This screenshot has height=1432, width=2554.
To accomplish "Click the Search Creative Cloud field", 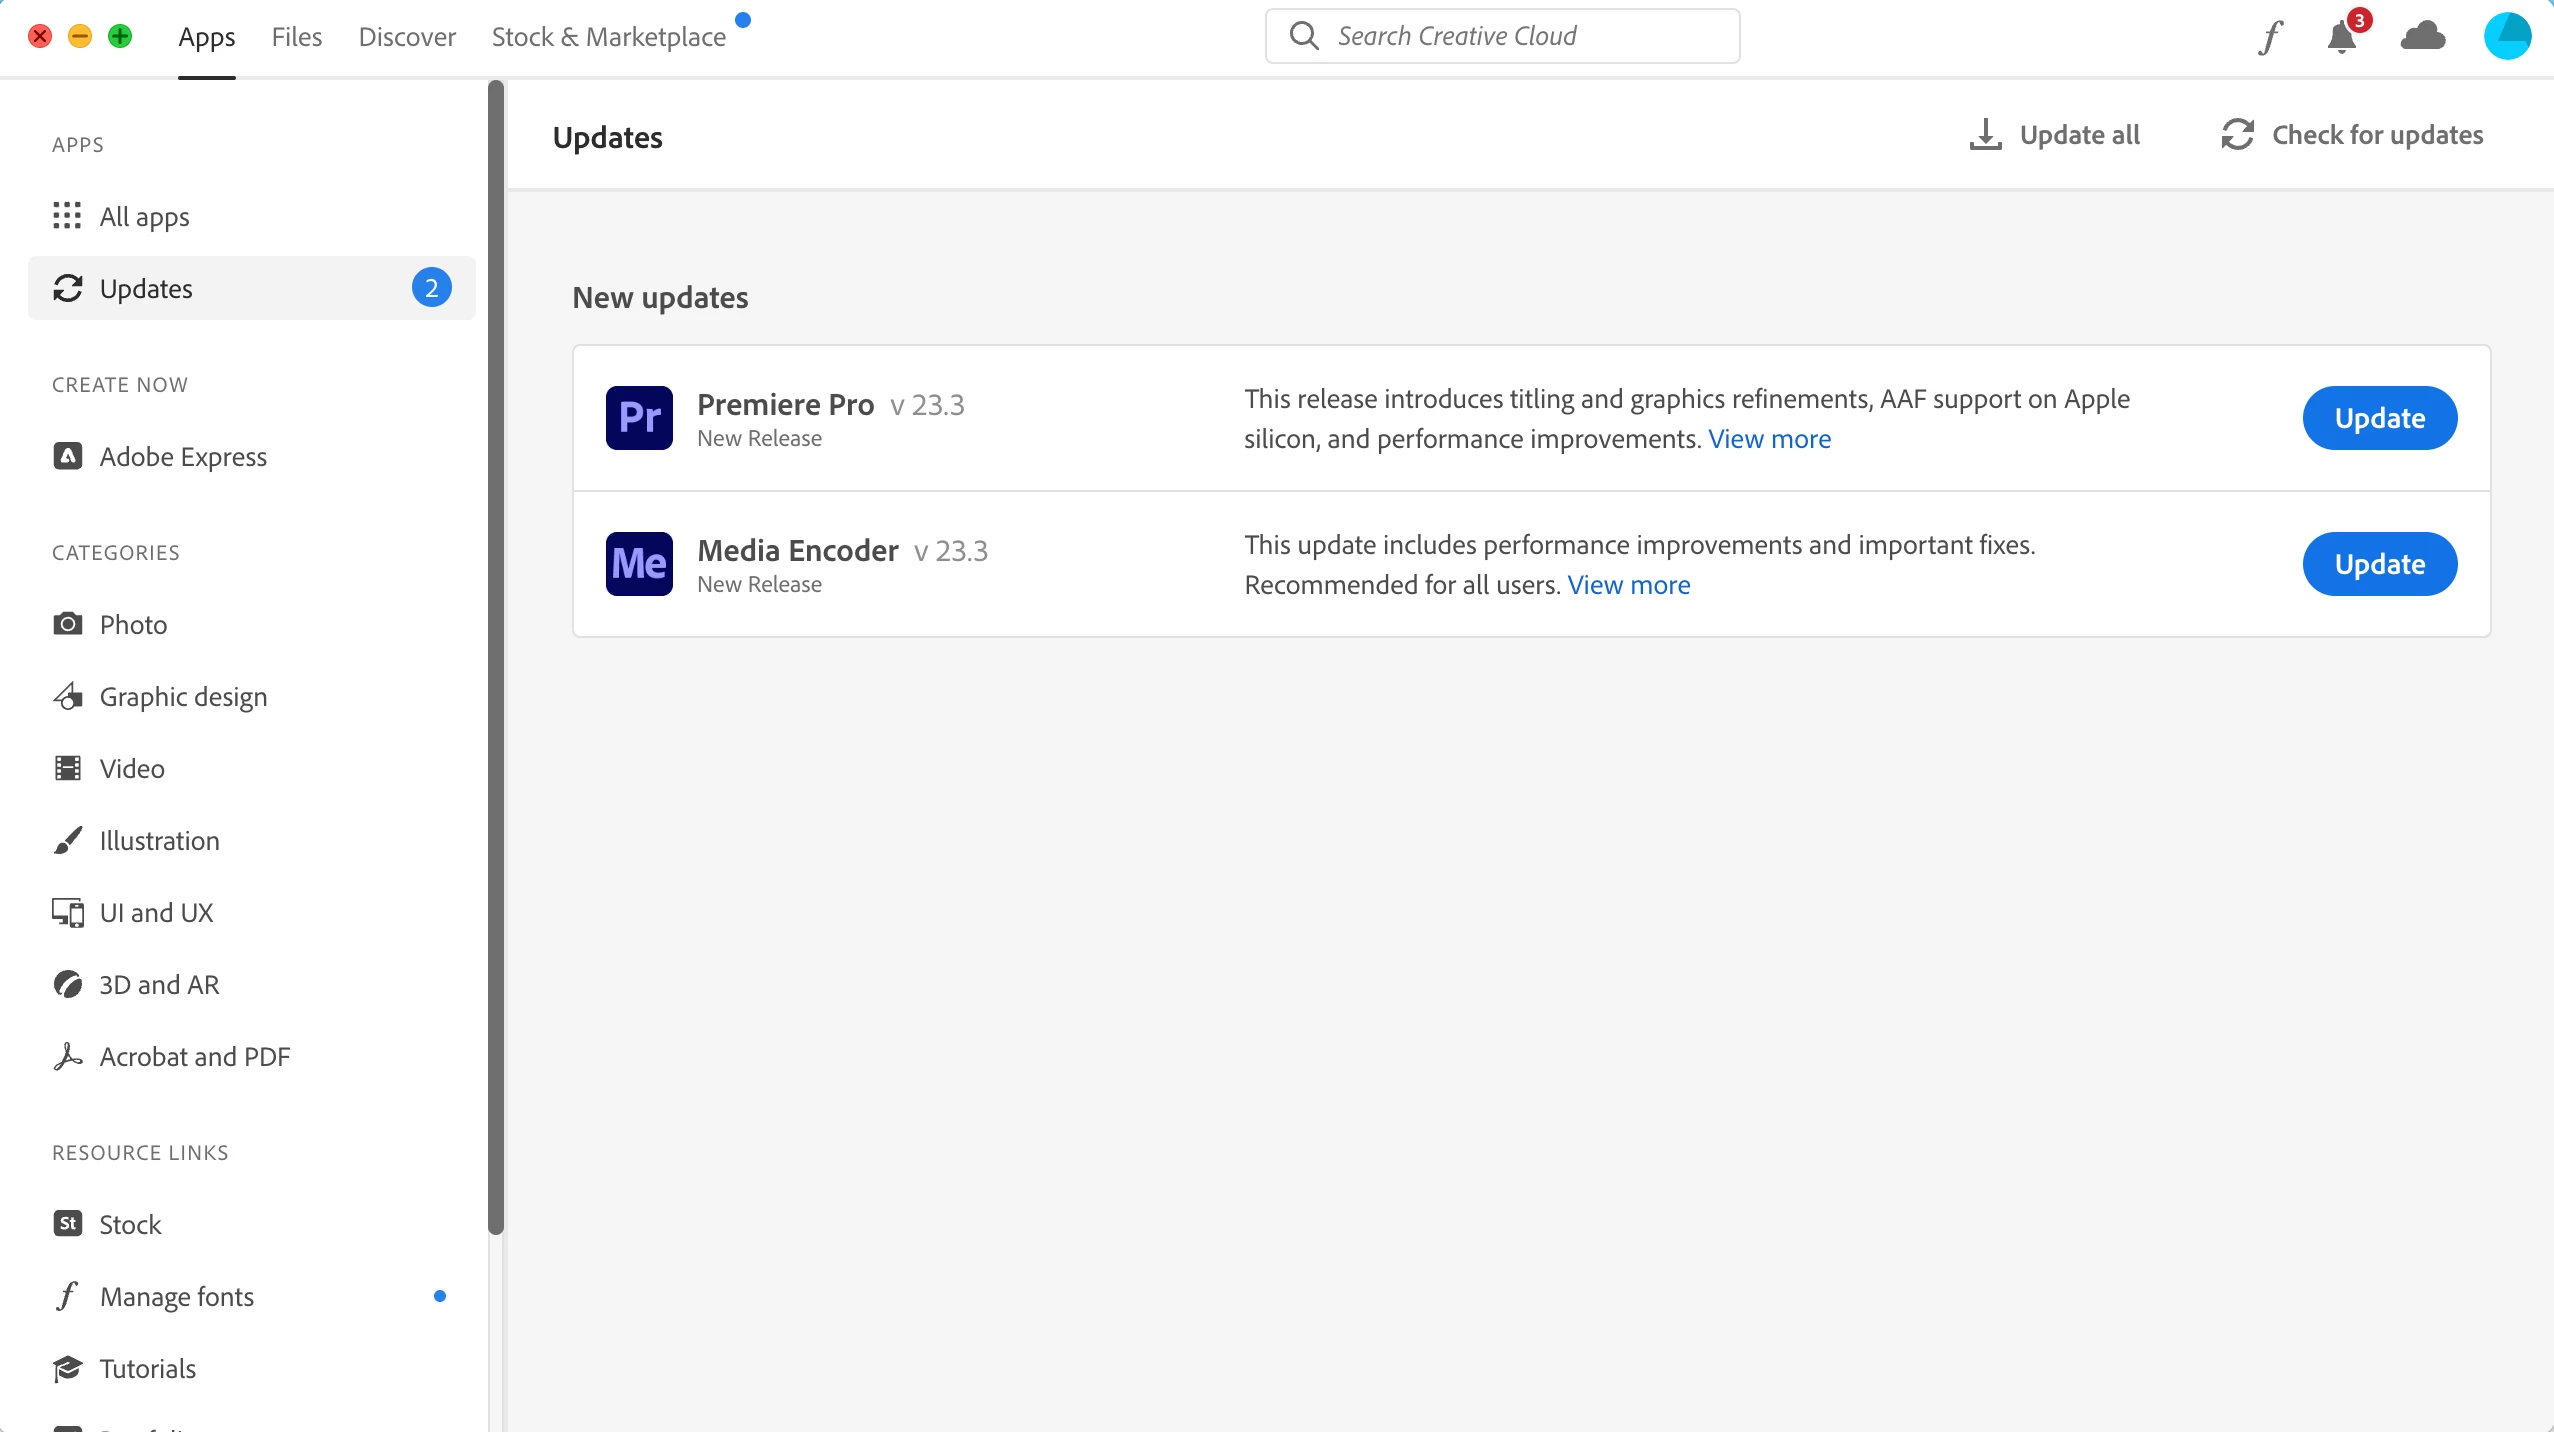I will (1502, 37).
